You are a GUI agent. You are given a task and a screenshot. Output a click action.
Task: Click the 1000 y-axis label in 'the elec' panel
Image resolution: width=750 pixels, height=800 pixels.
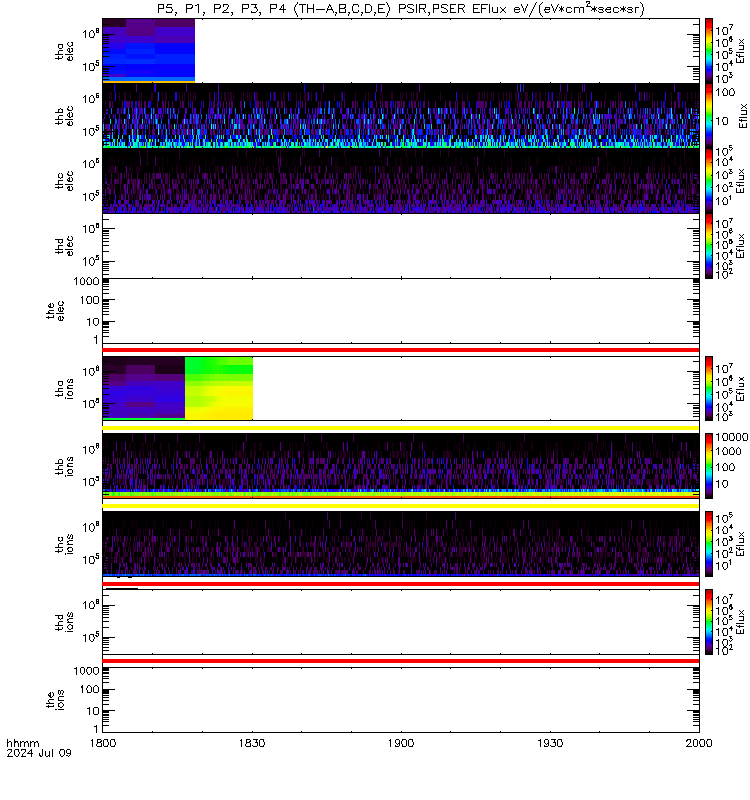86,281
